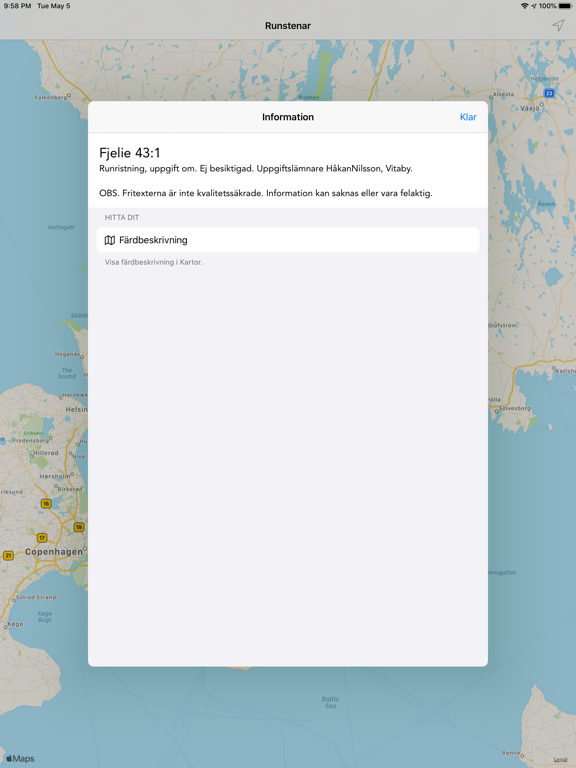Click the Solrød Strand label on map
Viewport: 576px width, 768px height.
point(36,598)
